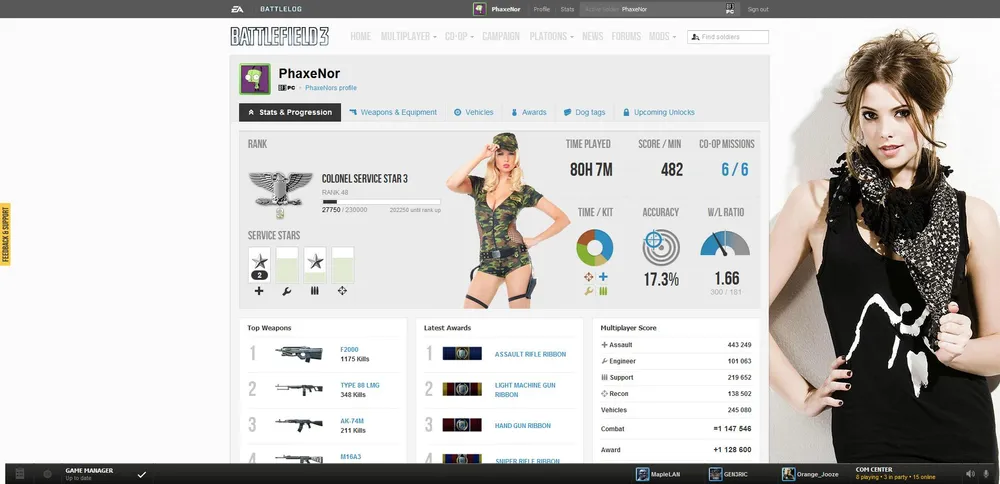The image size is (1000, 484).
Task: Click the Time / Kit donut chart
Action: (594, 248)
